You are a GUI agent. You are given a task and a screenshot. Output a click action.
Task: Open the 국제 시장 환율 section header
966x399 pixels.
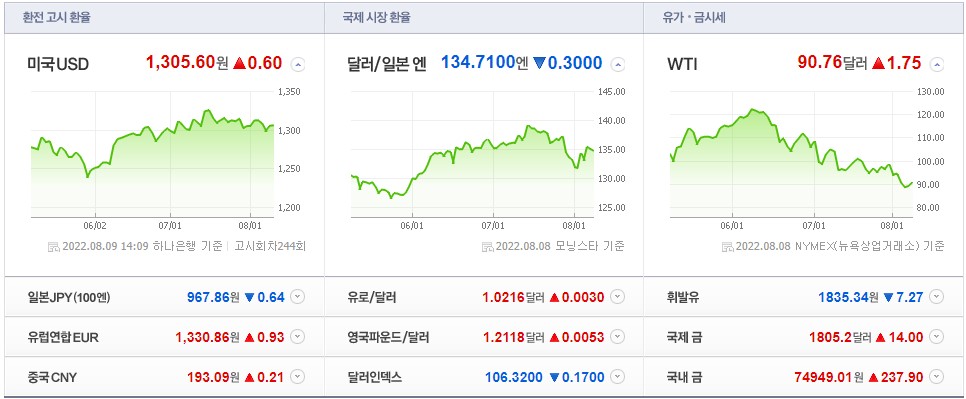click(x=376, y=18)
